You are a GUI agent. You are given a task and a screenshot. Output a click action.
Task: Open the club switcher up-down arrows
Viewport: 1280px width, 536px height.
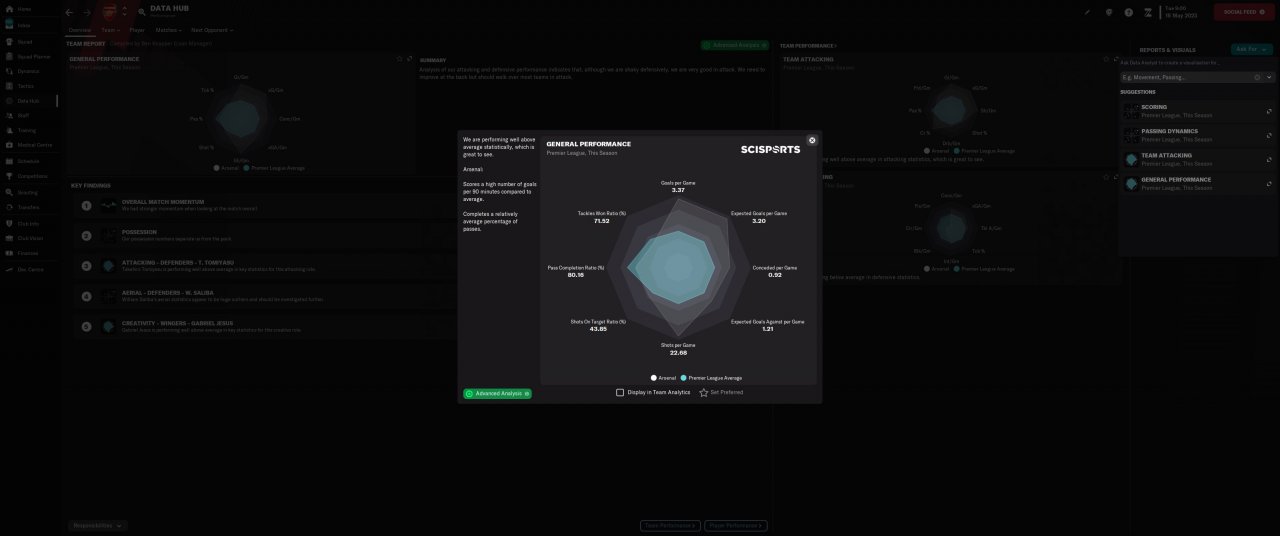click(x=124, y=13)
